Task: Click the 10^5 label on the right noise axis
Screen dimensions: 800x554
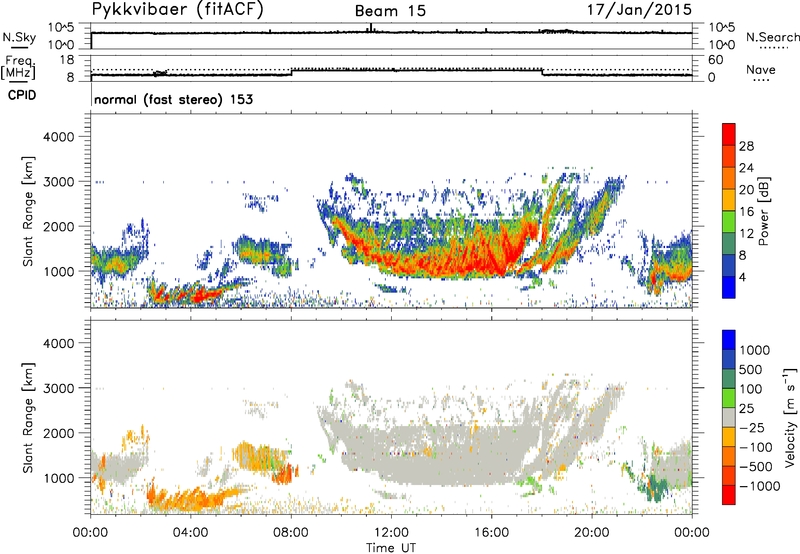Action: [721, 28]
